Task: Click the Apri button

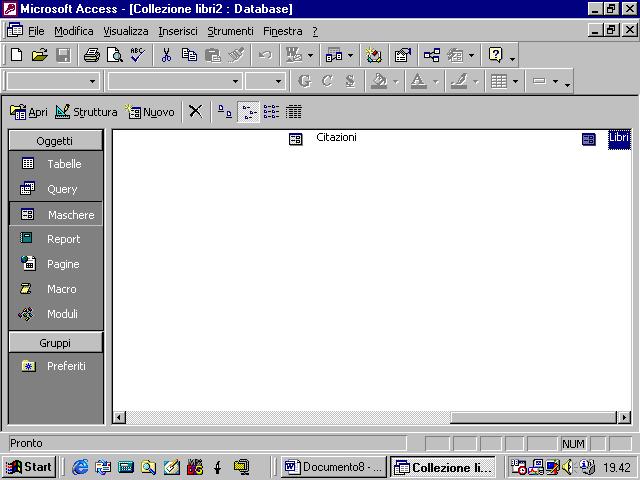Action: pyautogui.click(x=29, y=111)
